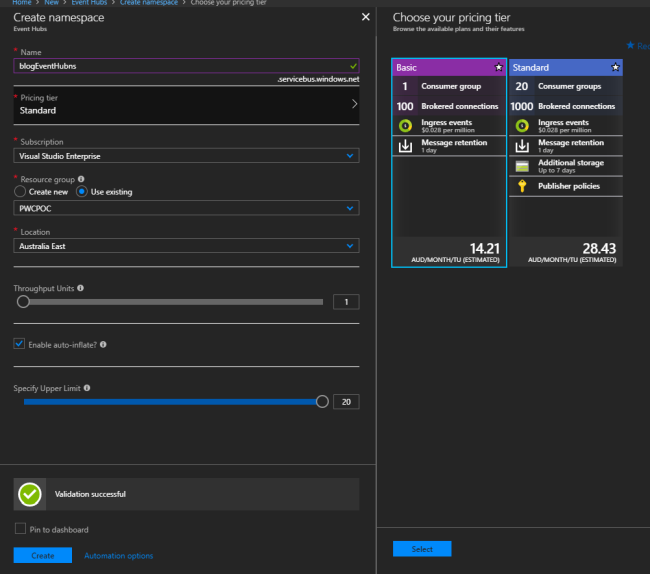The height and width of the screenshot is (574, 650).
Task: Click the Specify Upper Limit info icon
Action: 89,388
